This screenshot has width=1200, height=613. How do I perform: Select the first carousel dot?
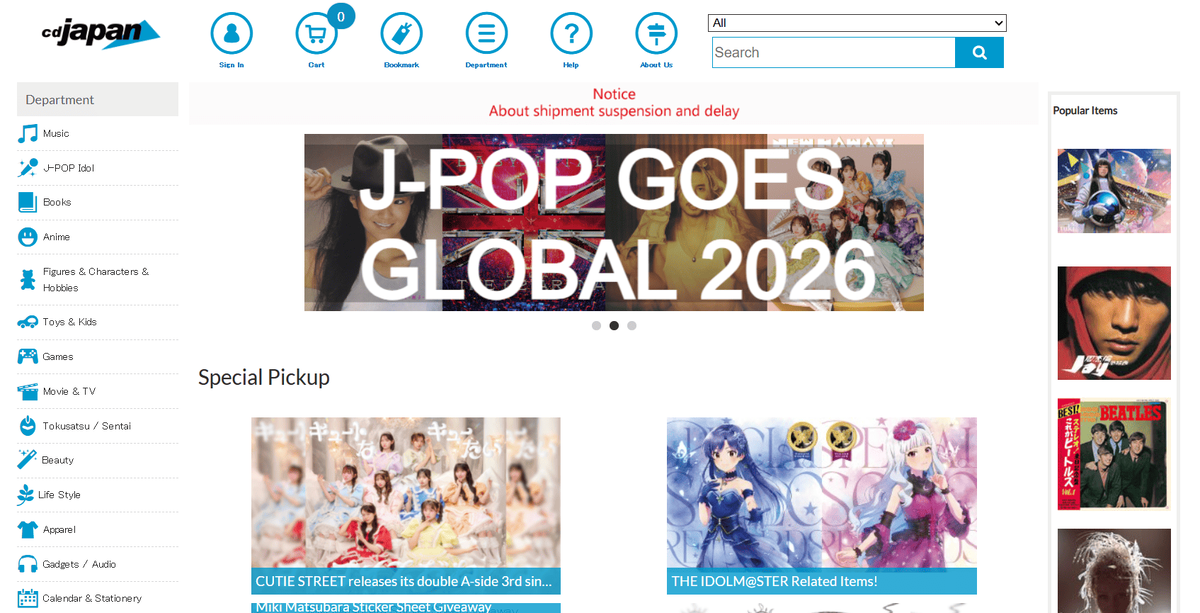(x=597, y=326)
